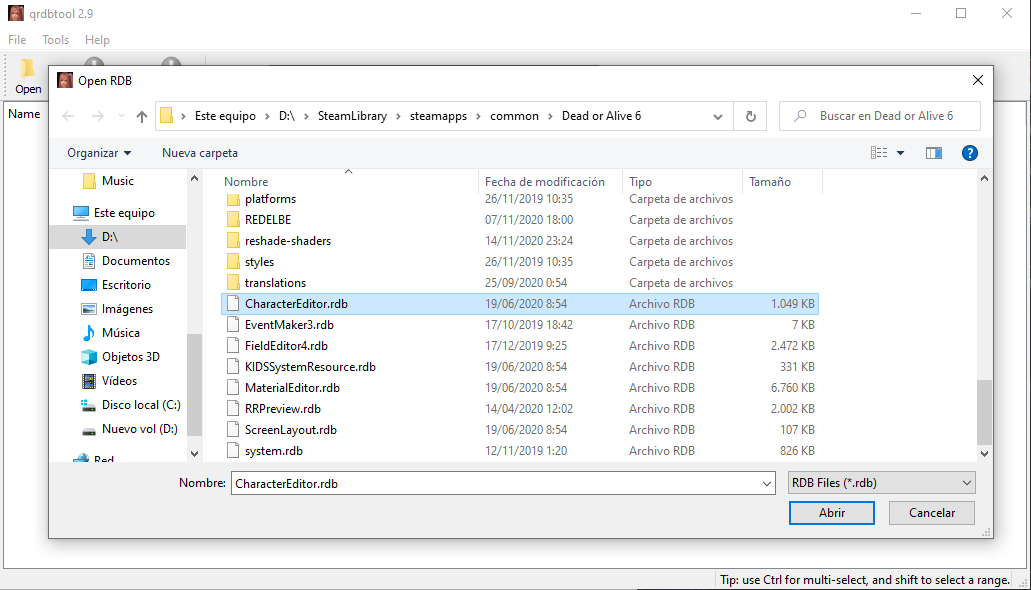
Task: Select the reshade-shaders folder
Action: click(519, 241)
